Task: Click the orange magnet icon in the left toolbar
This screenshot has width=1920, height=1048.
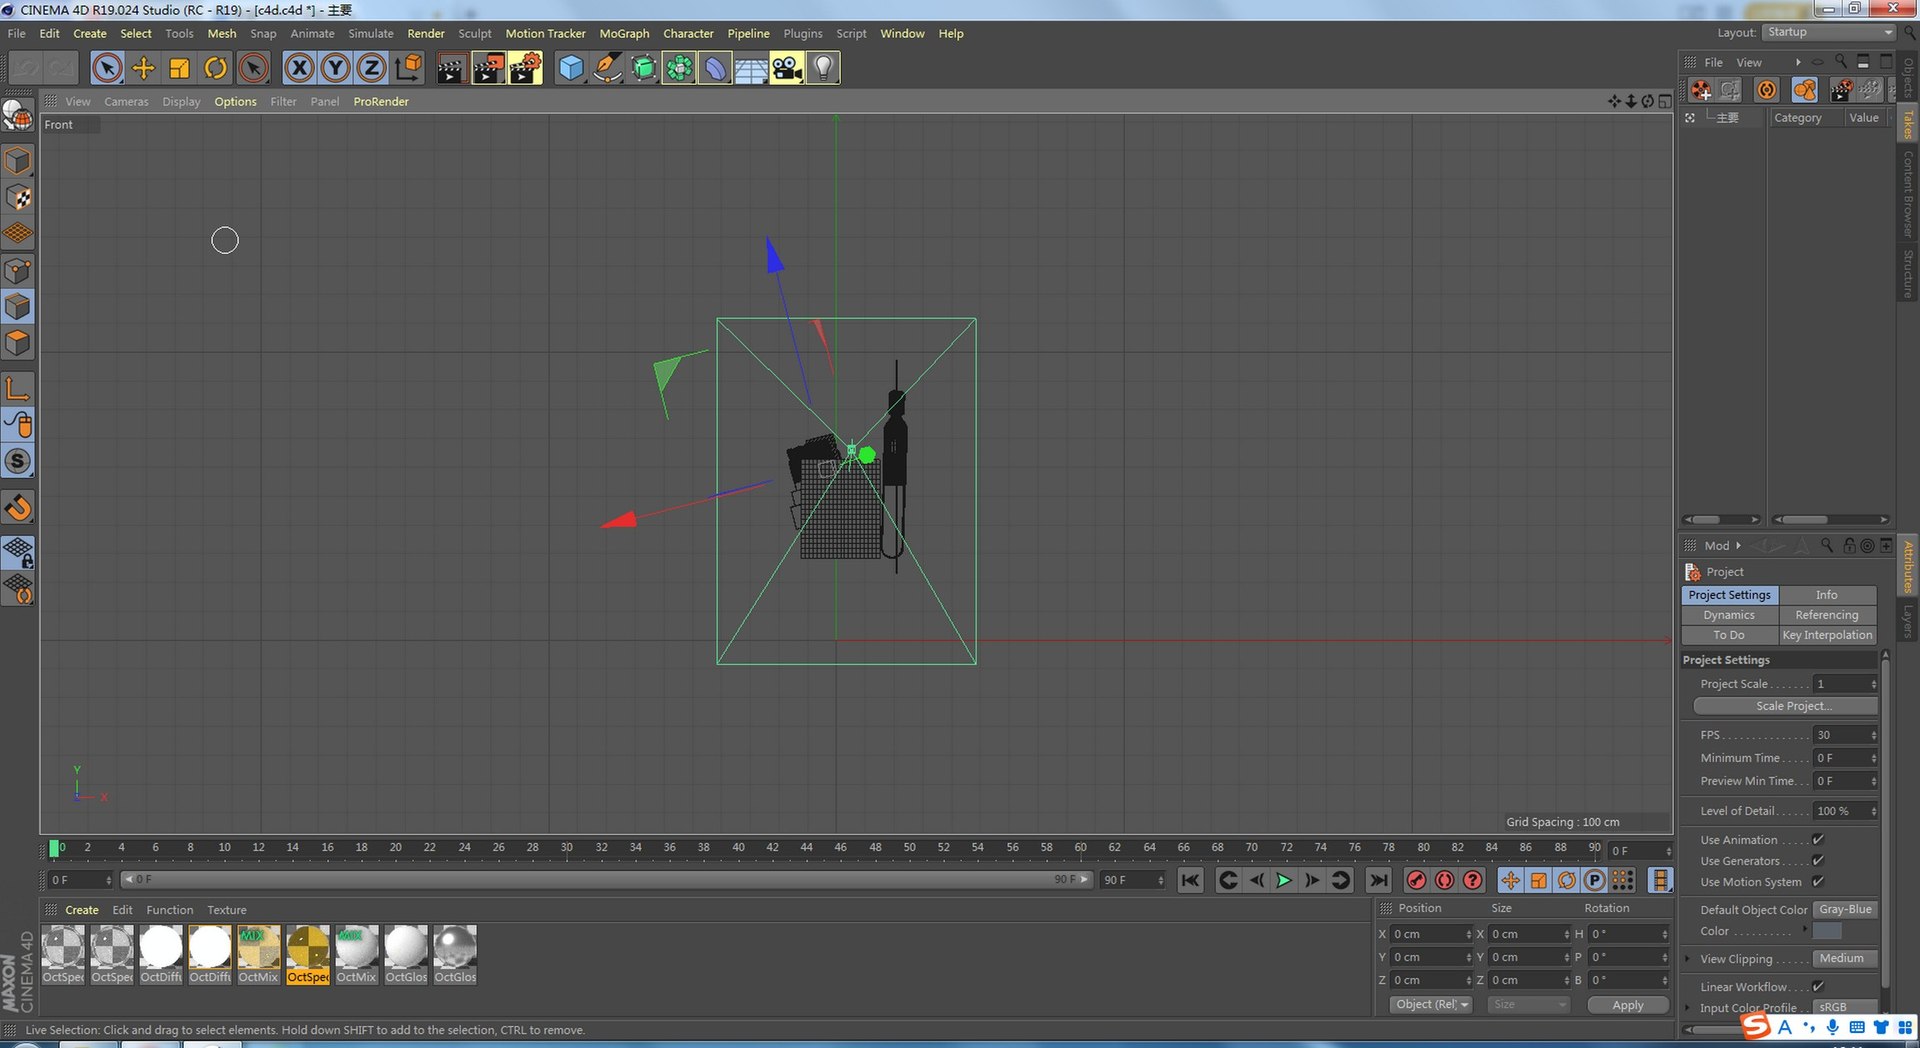Action: [x=18, y=507]
